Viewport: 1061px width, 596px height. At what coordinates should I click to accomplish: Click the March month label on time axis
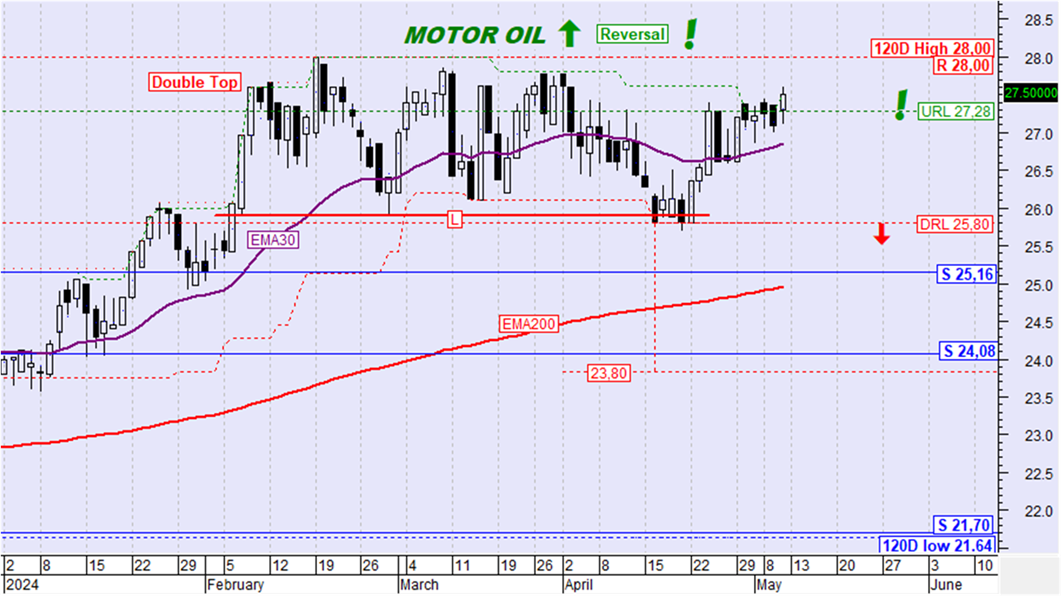point(420,584)
